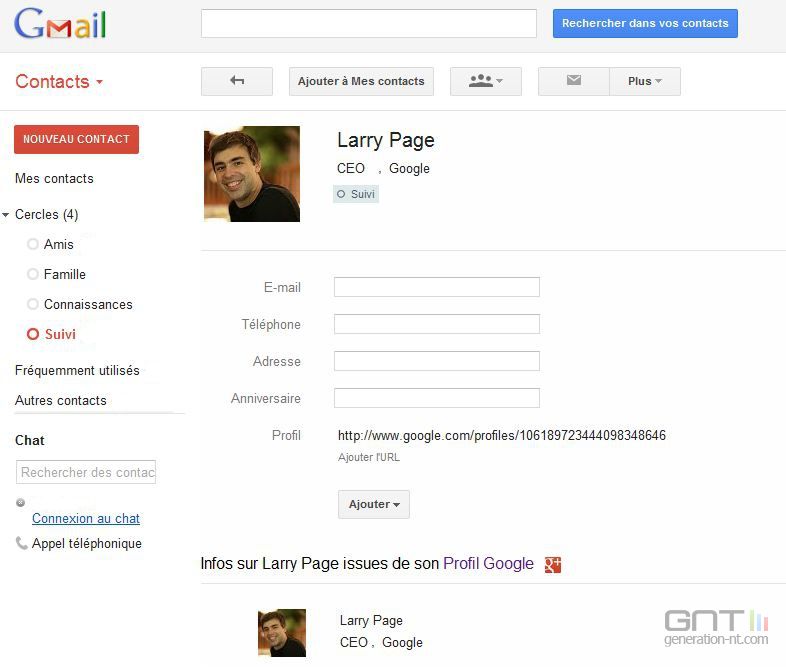
Task: Click the envelope email icon button
Action: click(x=573, y=81)
